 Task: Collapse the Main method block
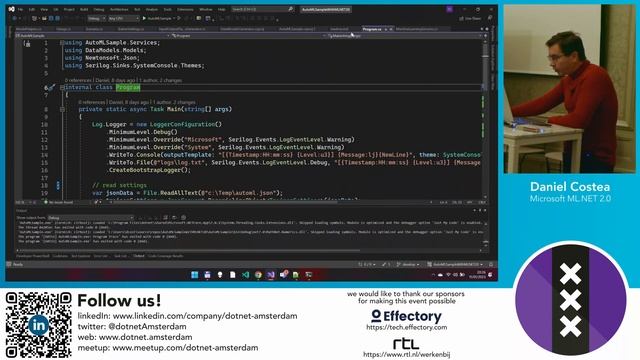pyautogui.click(x=62, y=109)
